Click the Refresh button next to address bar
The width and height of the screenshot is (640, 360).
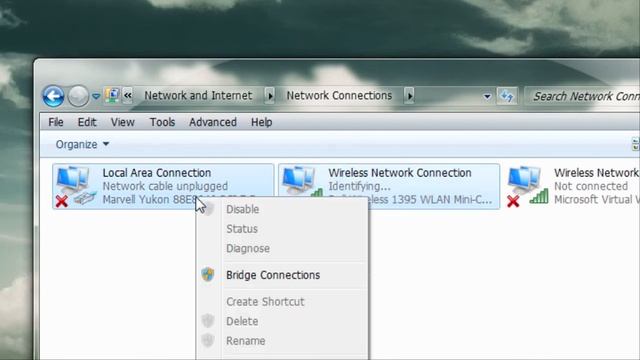[507, 96]
